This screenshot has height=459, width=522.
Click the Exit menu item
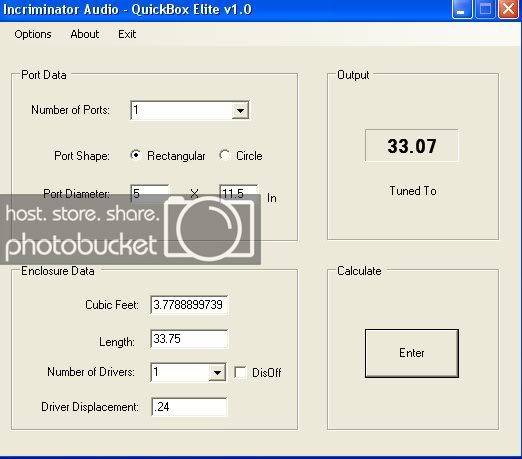click(127, 34)
